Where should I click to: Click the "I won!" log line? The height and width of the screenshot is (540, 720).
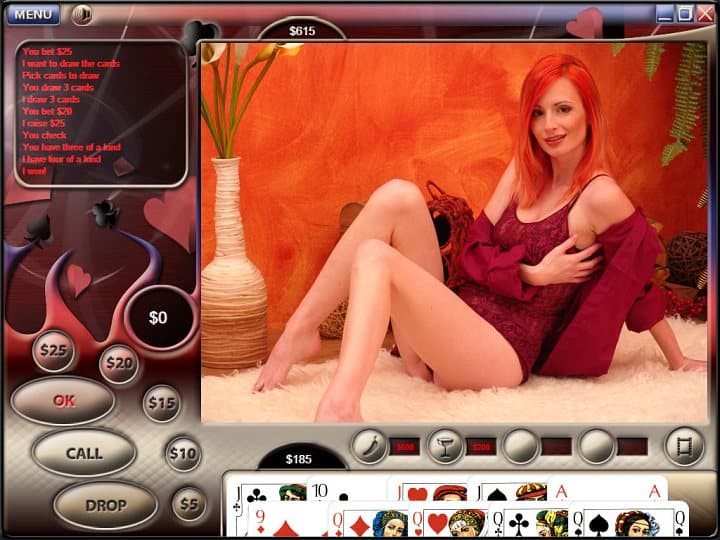[x=34, y=171]
